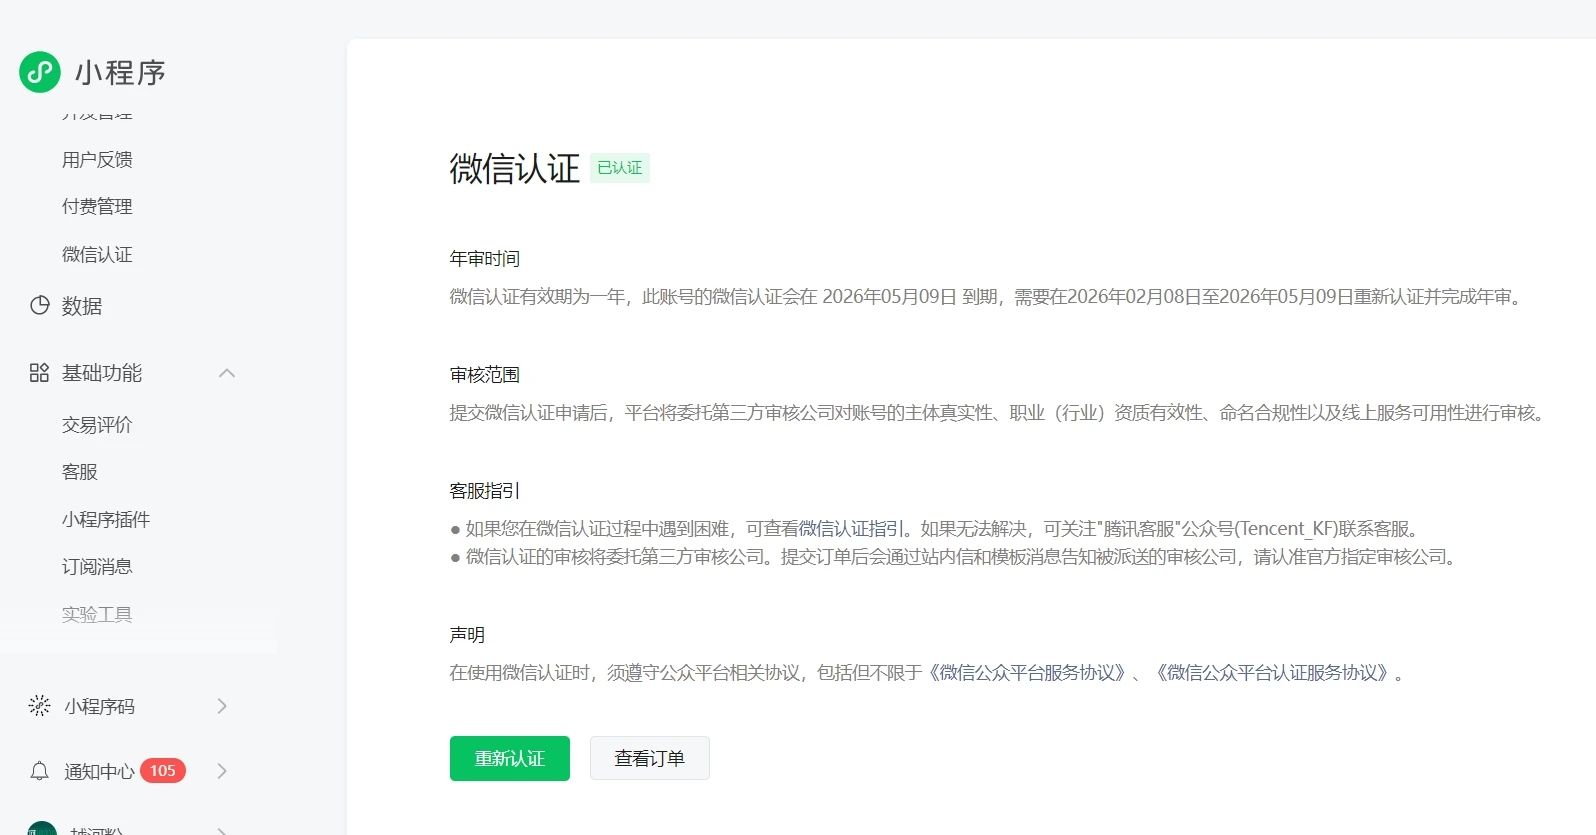Click the 小程序码 menu label
Viewport: 1596px width, 835px height.
point(100,706)
